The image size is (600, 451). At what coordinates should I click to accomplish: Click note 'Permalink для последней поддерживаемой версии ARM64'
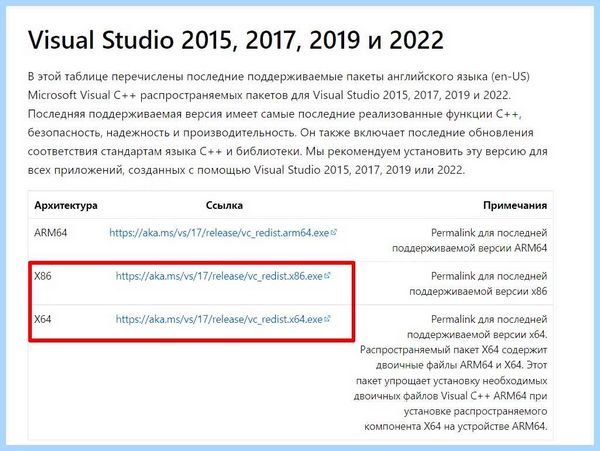point(470,240)
